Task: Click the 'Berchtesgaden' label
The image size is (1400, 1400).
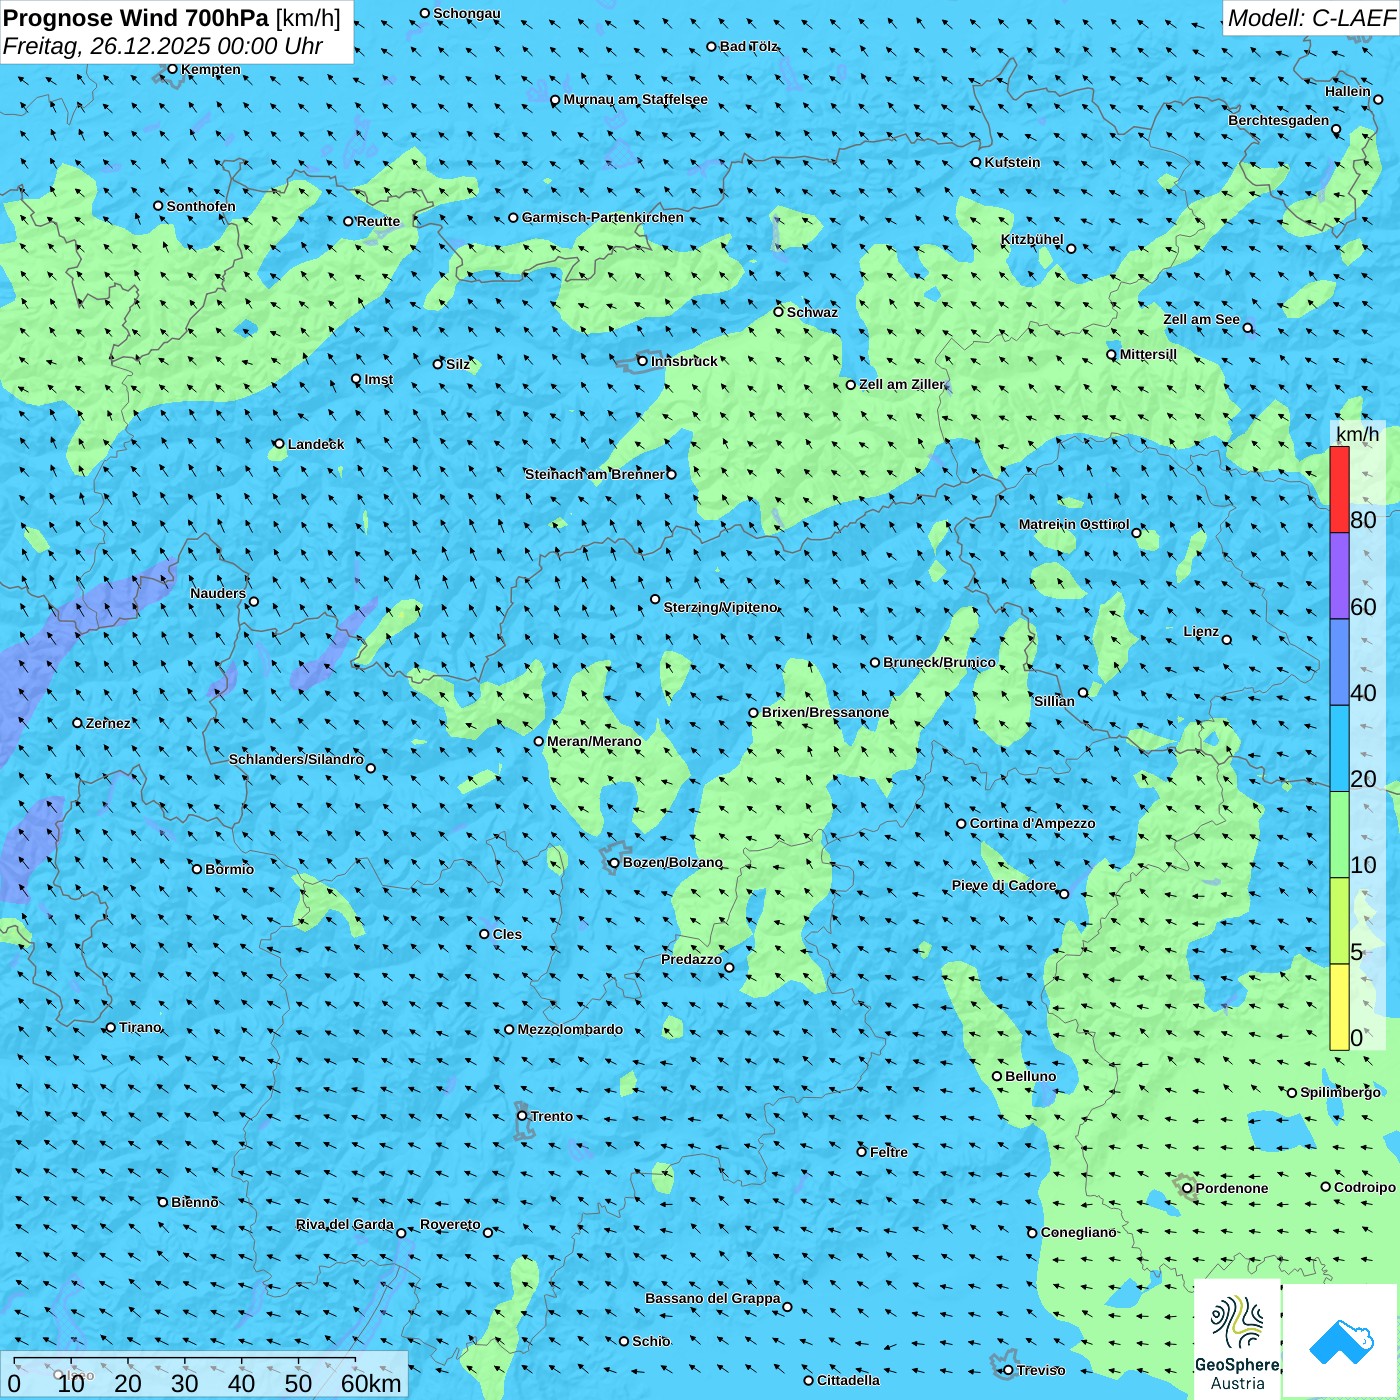Action: [x=1279, y=120]
